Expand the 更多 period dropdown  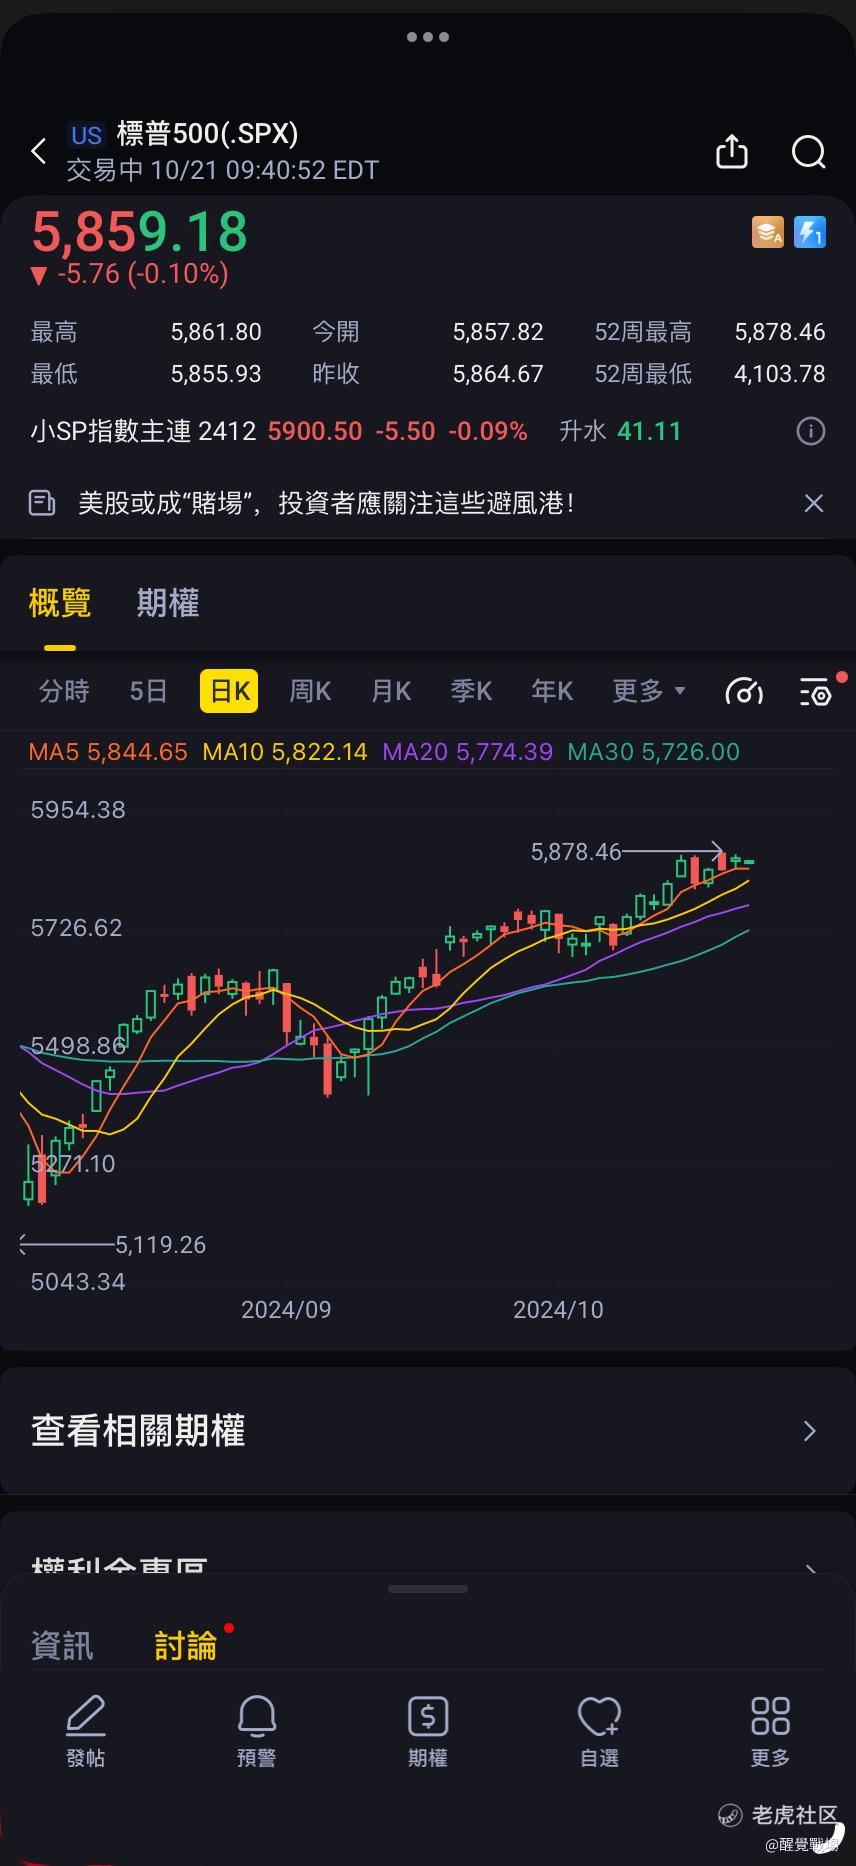tap(649, 691)
